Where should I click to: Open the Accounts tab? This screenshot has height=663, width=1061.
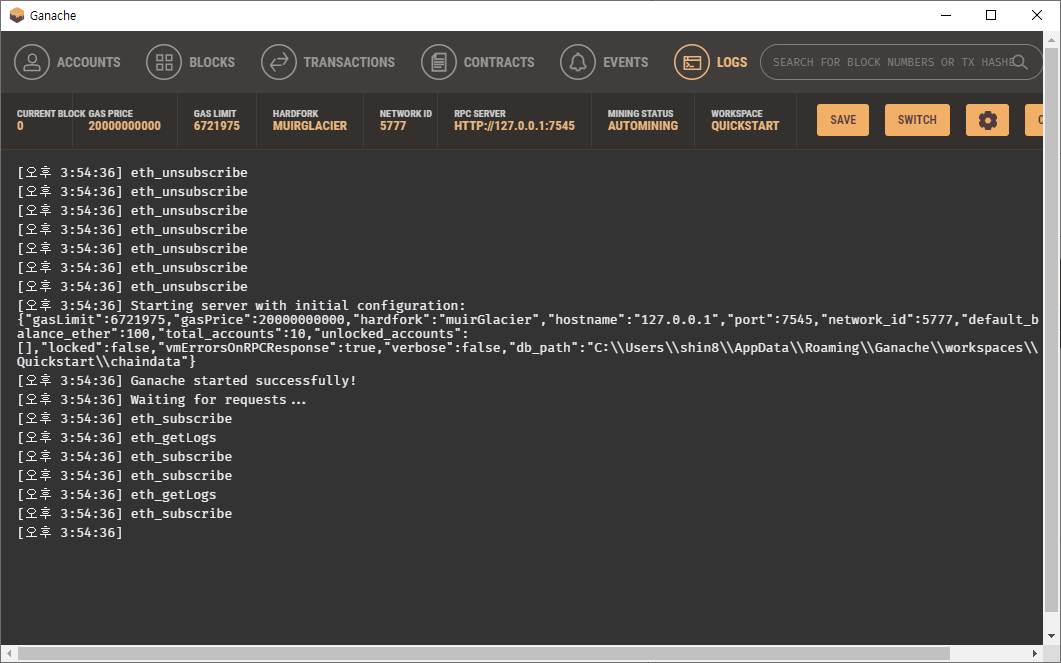tap(67, 62)
